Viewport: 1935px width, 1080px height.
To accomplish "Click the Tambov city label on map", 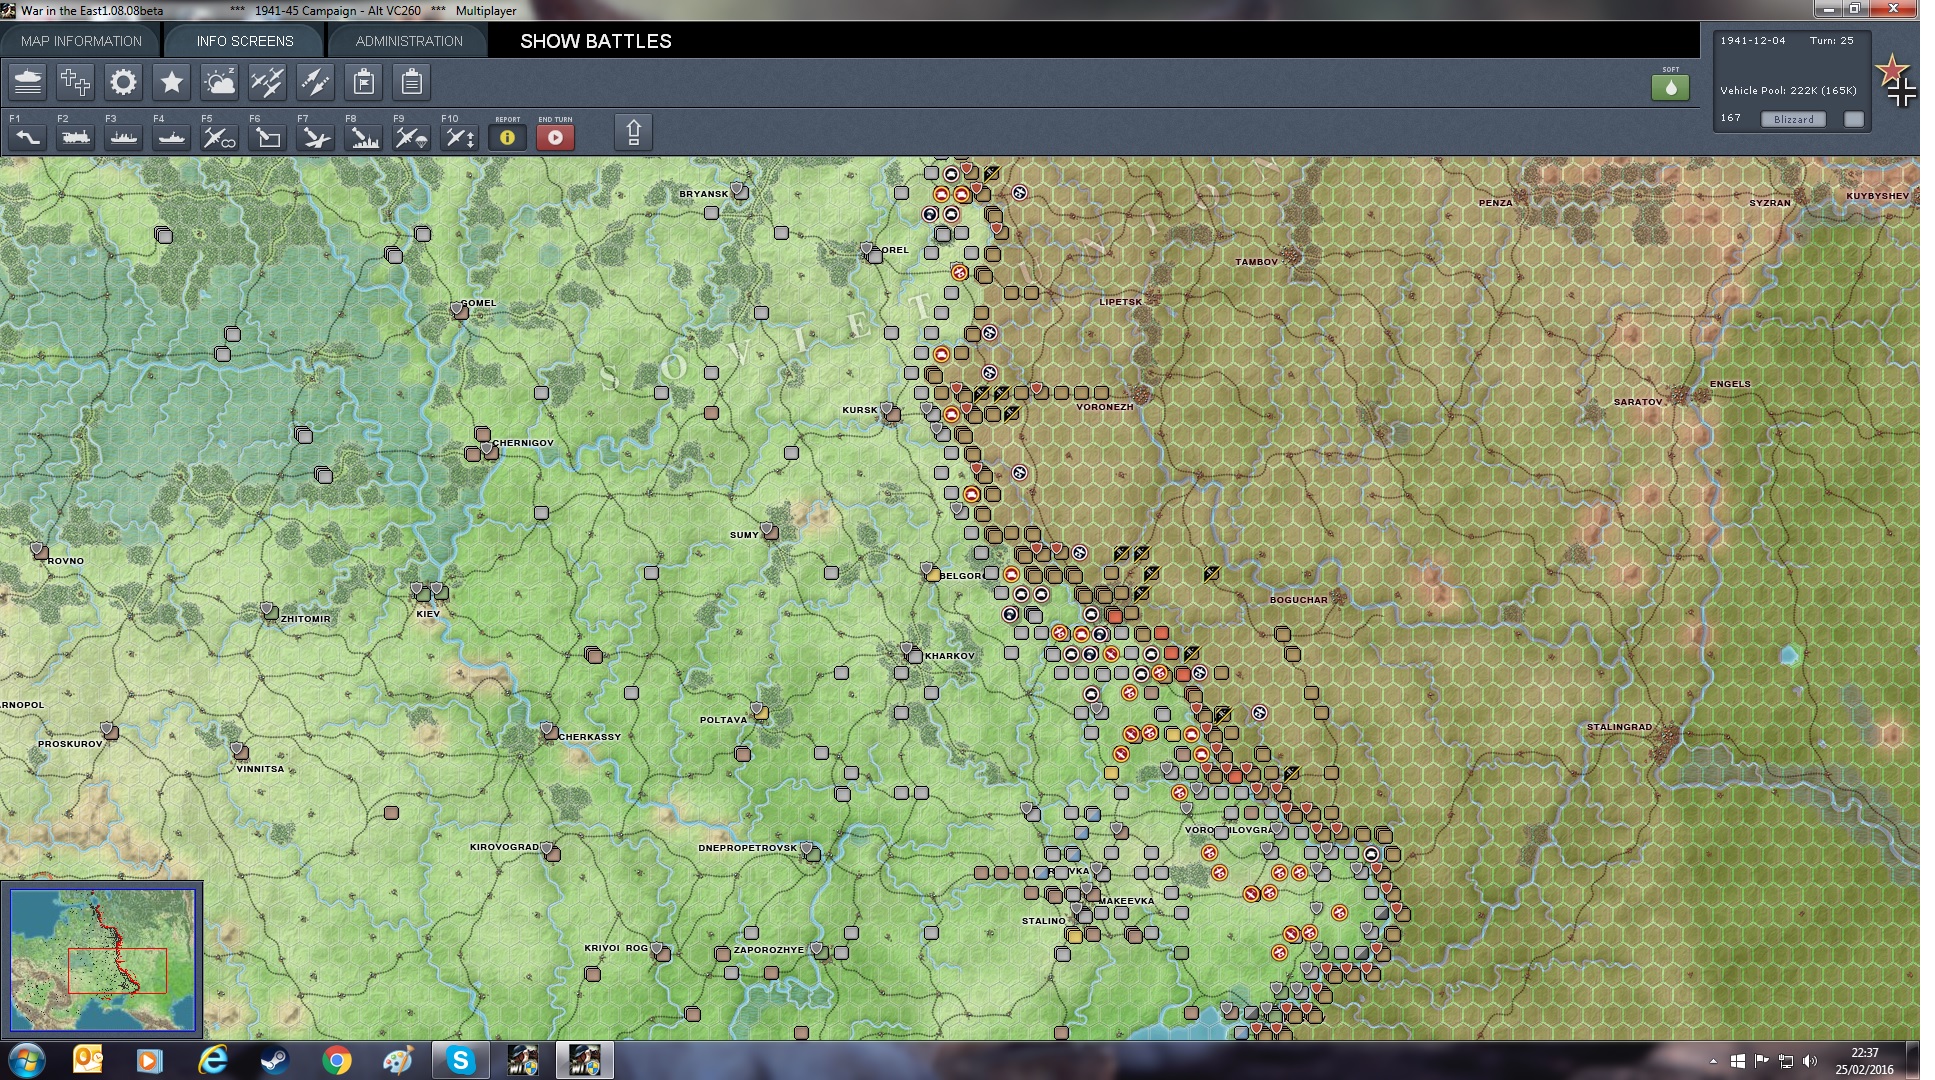I will pyautogui.click(x=1256, y=262).
